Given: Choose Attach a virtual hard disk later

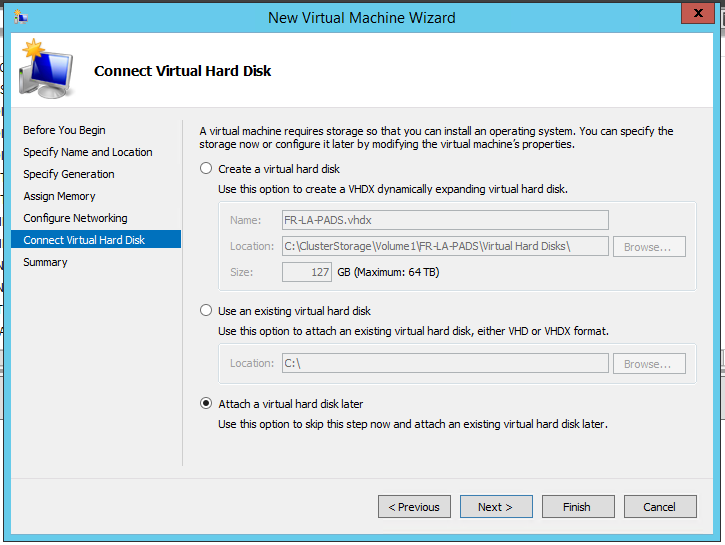Looking at the screenshot, I should tap(207, 404).
